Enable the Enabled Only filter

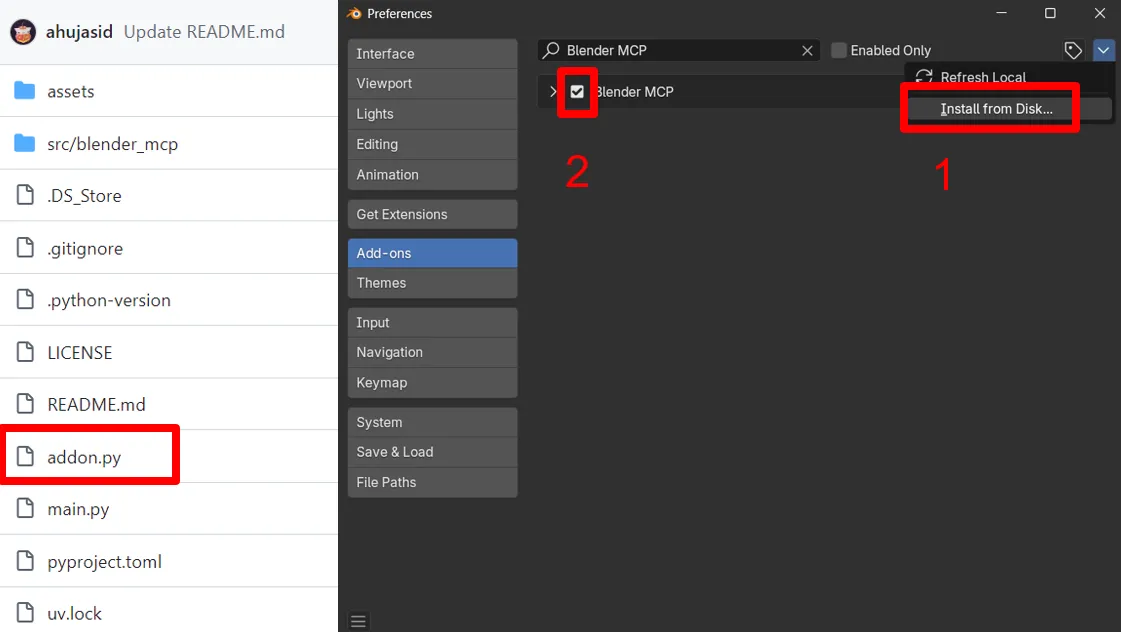838,50
